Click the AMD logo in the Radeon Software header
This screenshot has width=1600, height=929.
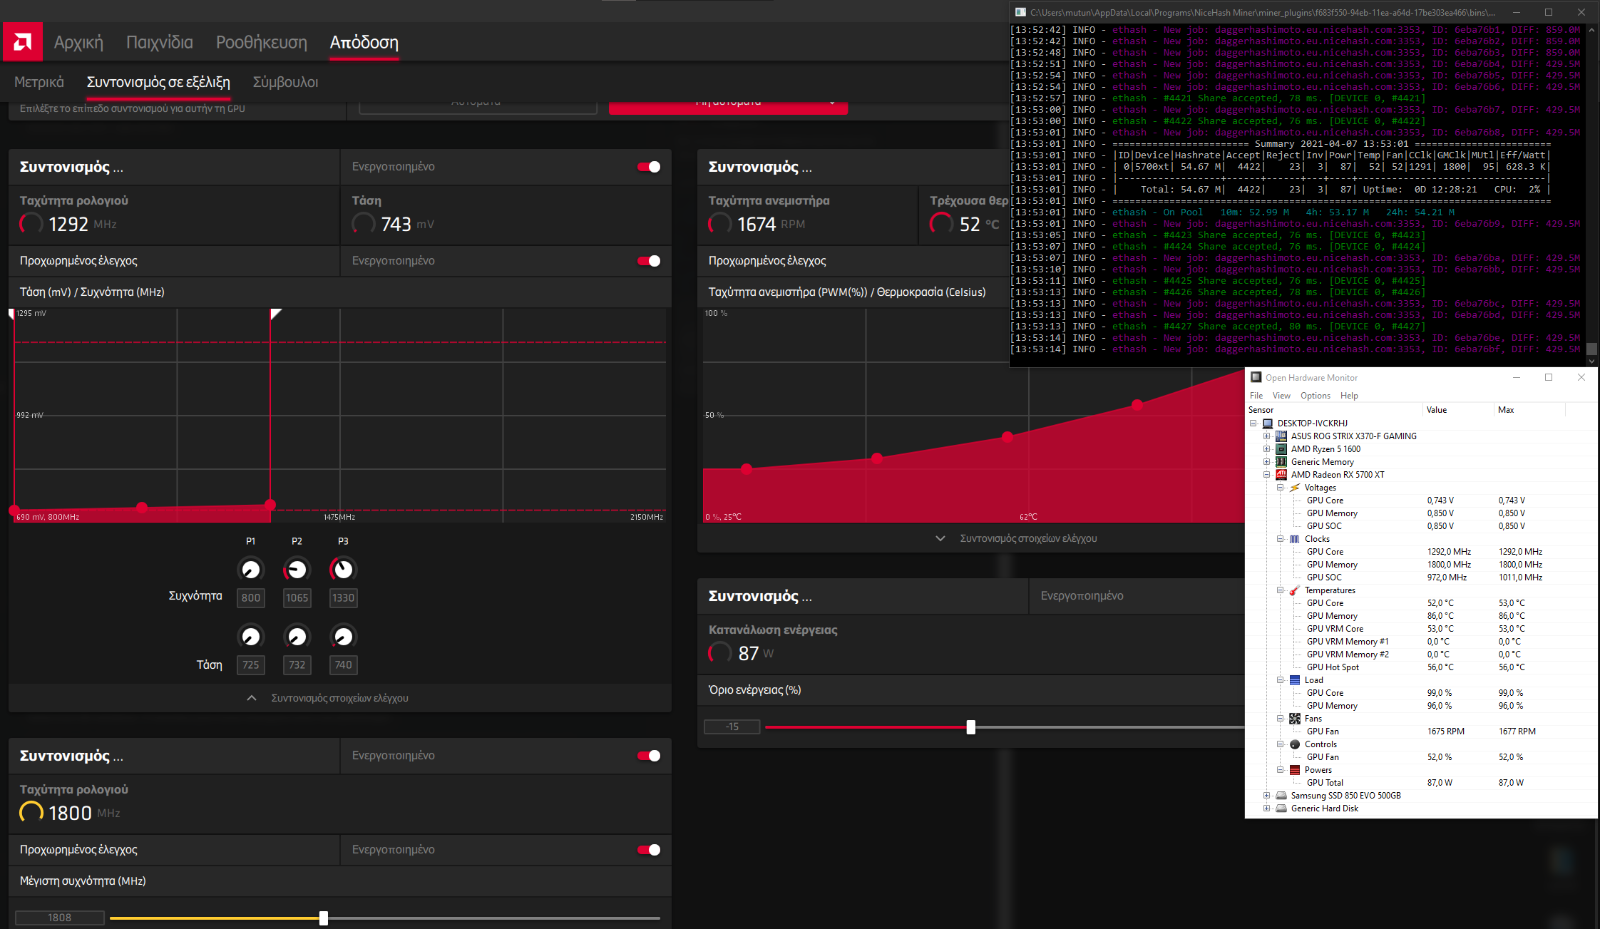pyautogui.click(x=22, y=42)
